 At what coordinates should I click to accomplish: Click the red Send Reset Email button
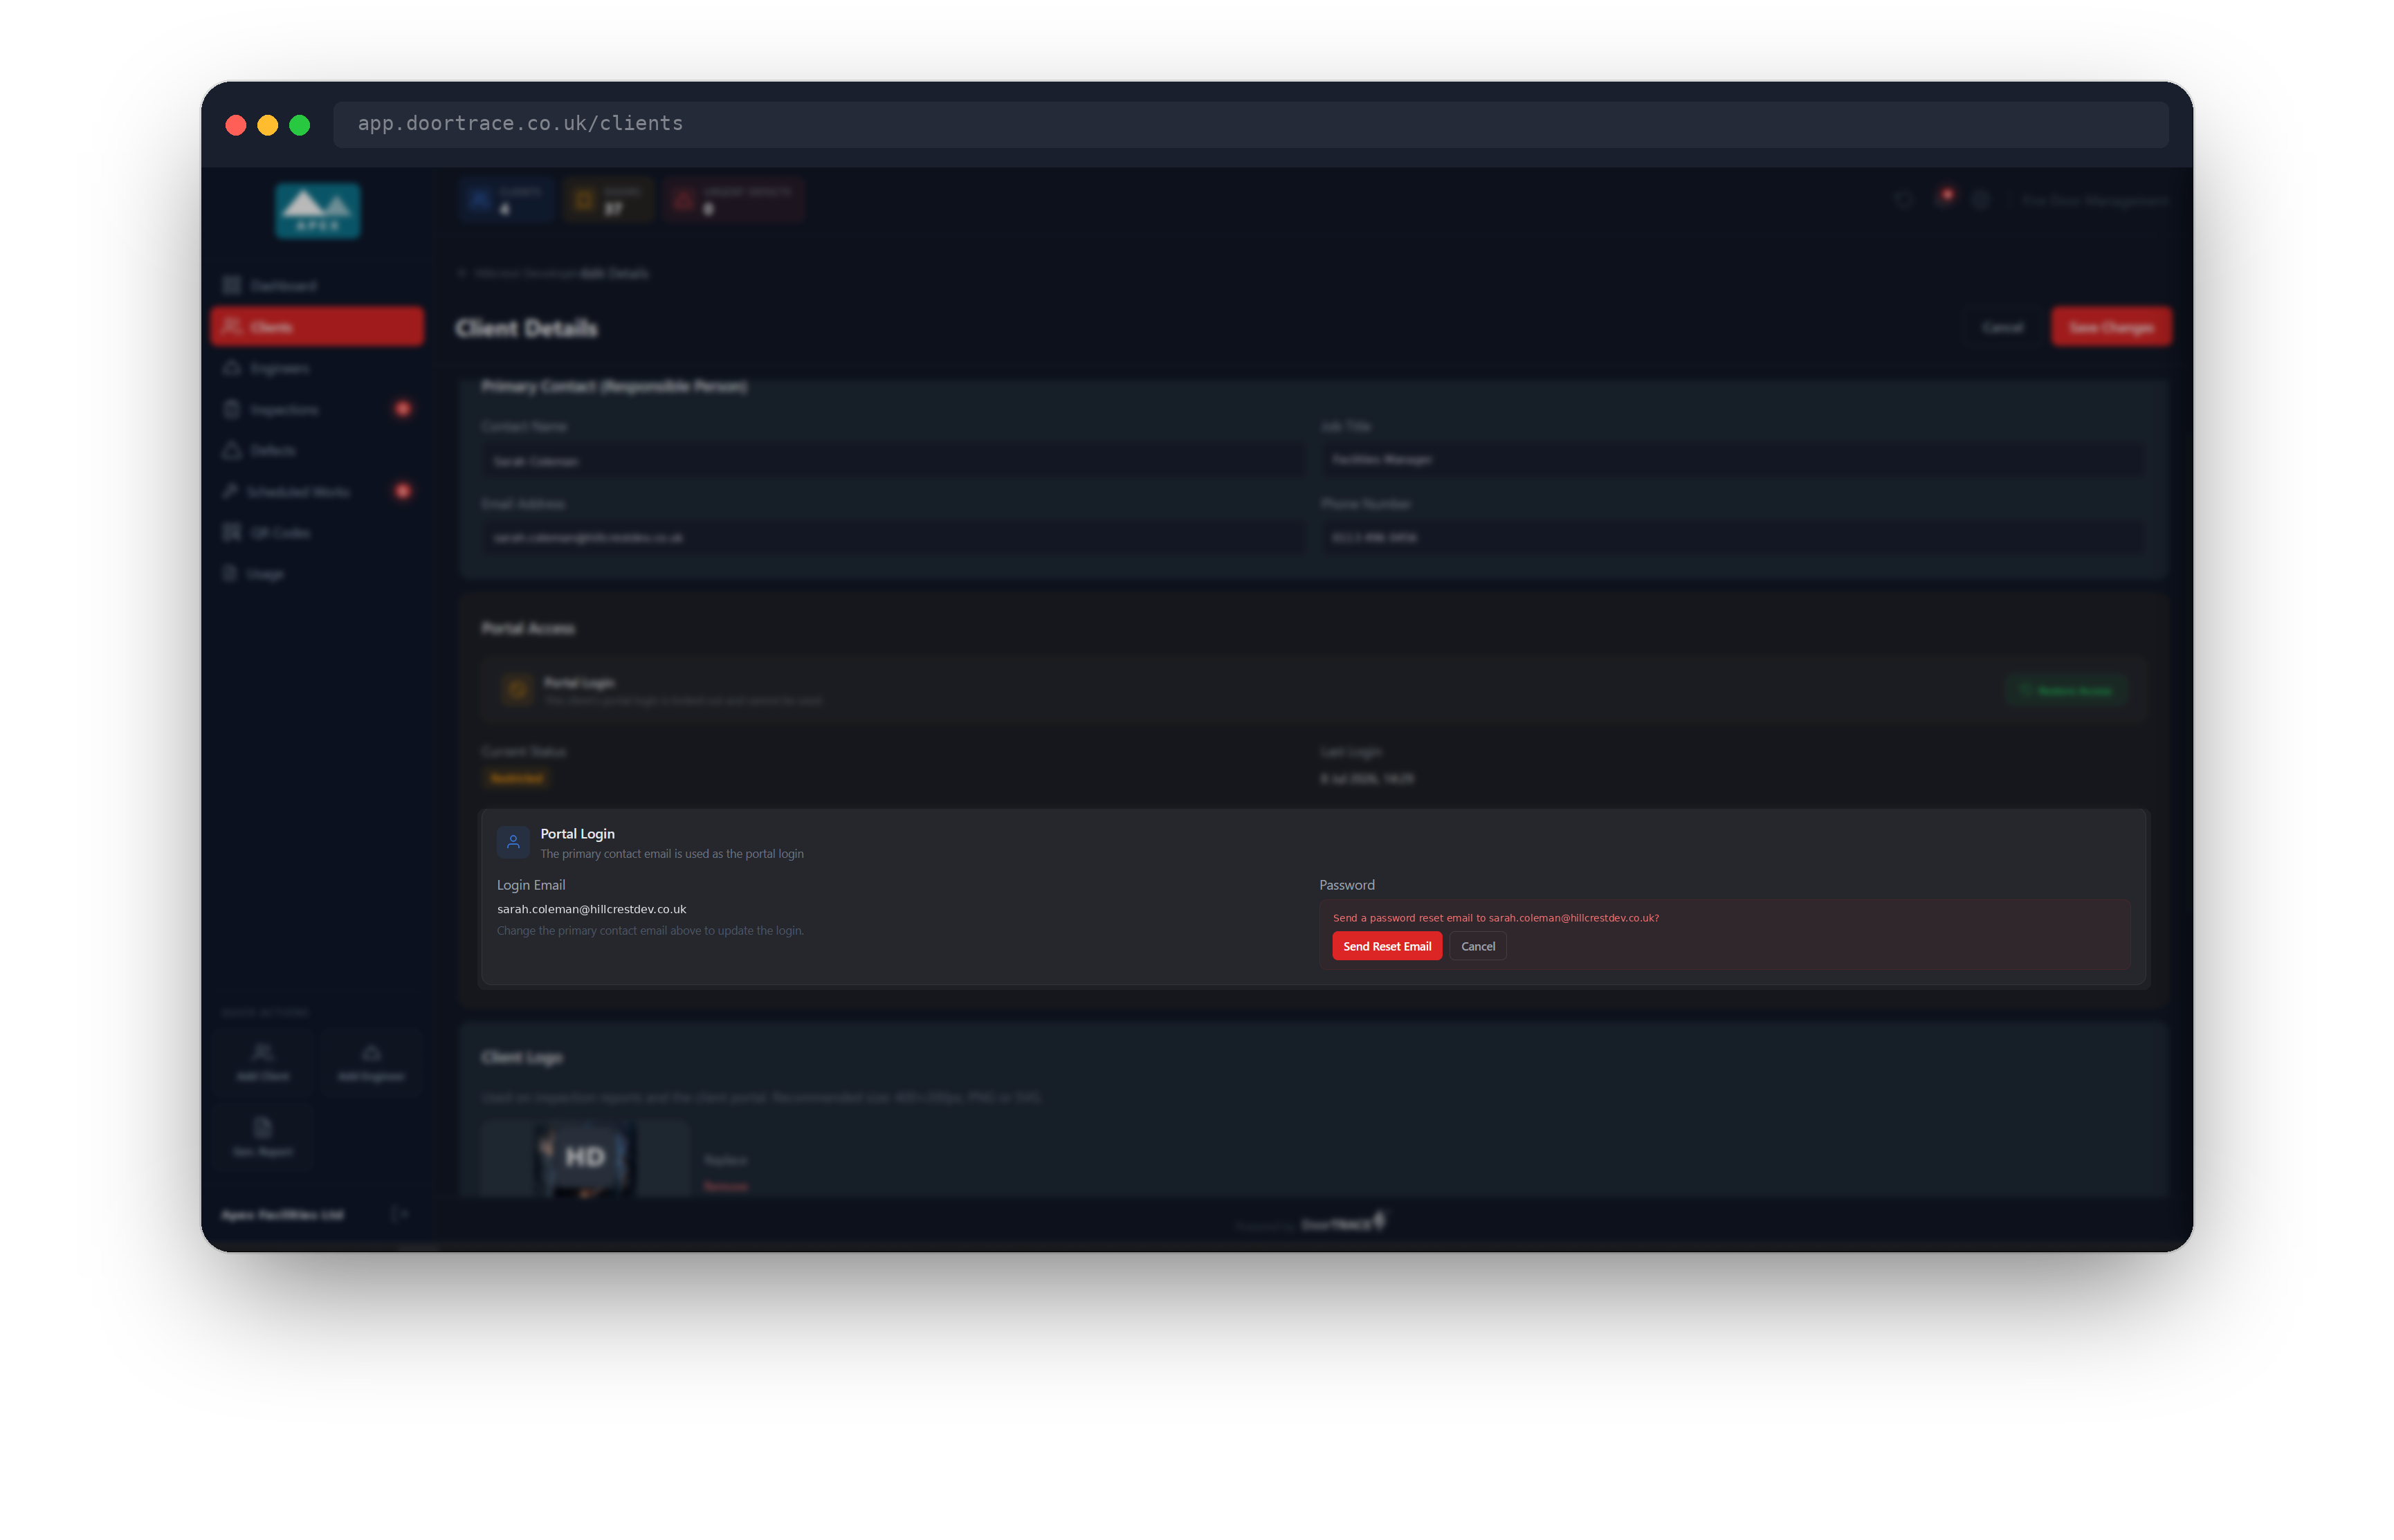point(1386,946)
